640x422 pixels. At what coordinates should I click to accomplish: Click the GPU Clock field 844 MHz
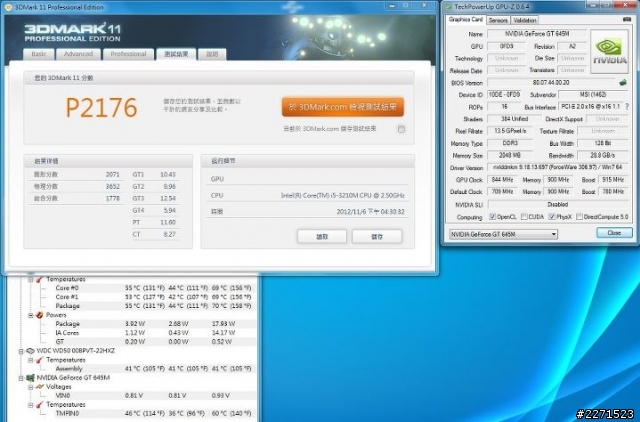coord(502,180)
